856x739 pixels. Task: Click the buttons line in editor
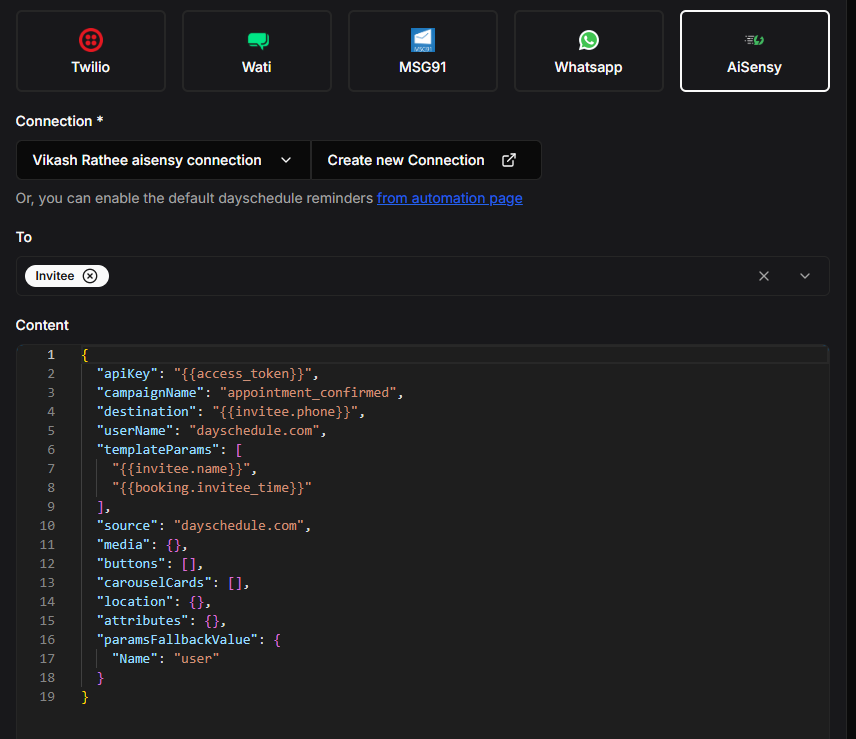150,564
